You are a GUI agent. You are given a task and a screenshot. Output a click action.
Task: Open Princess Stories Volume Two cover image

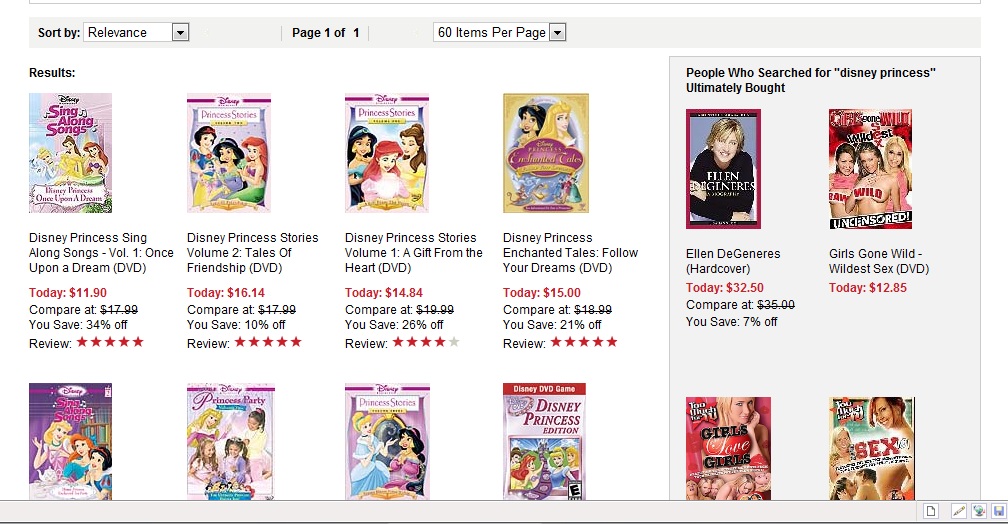(x=229, y=153)
